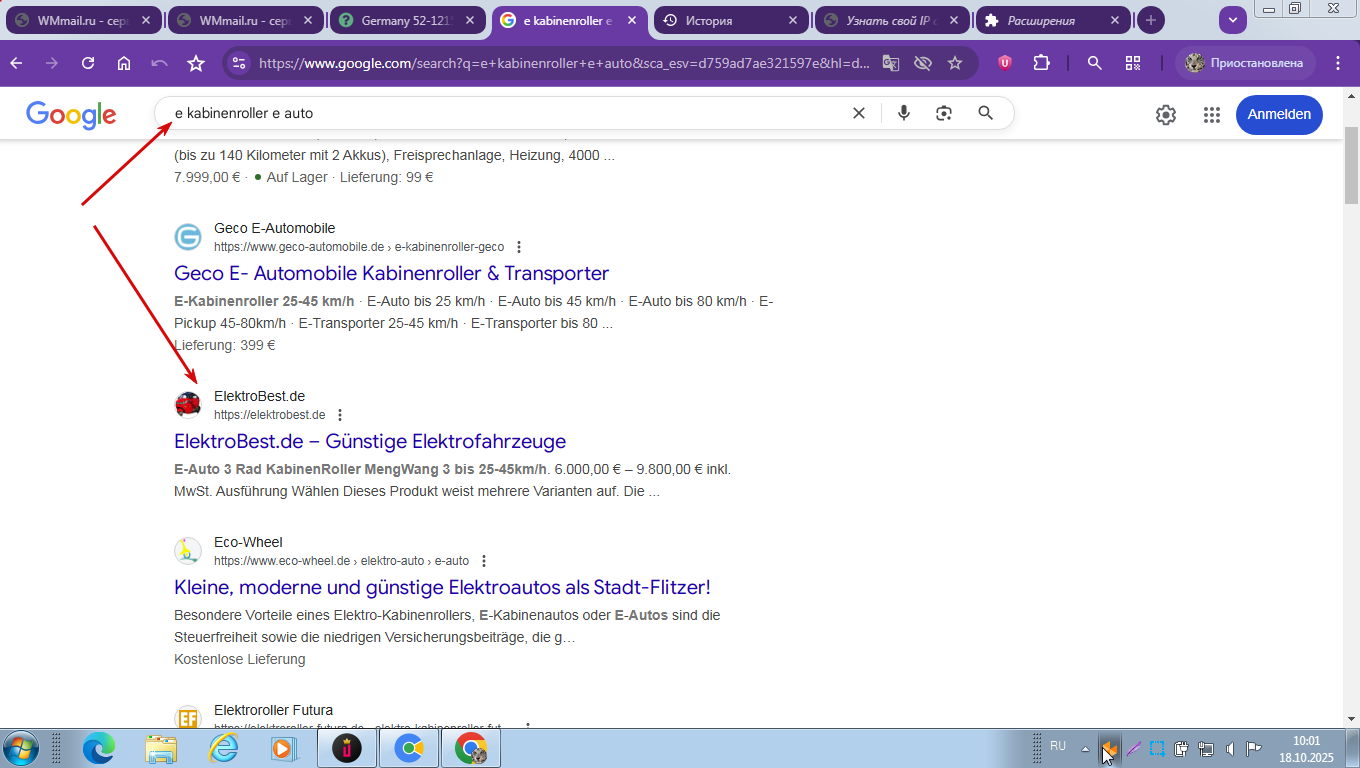Go to the Google logo homepage

71,115
